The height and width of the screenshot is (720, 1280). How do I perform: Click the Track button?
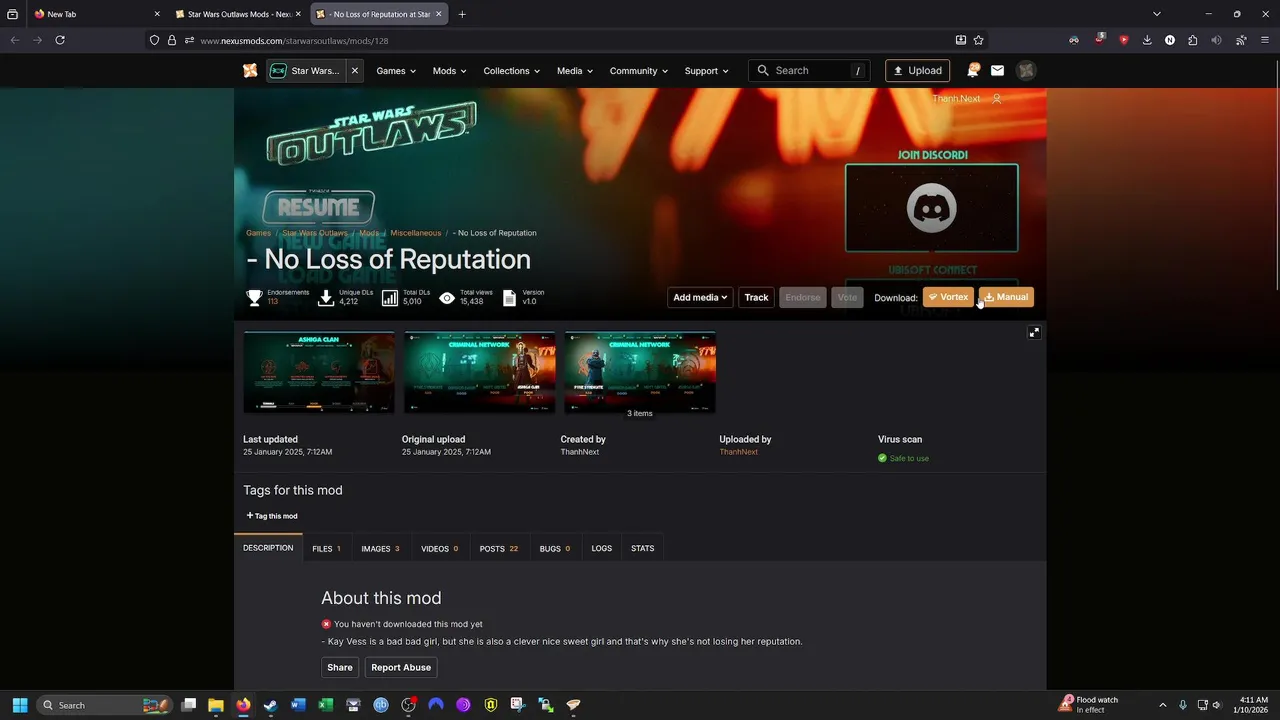tap(756, 297)
